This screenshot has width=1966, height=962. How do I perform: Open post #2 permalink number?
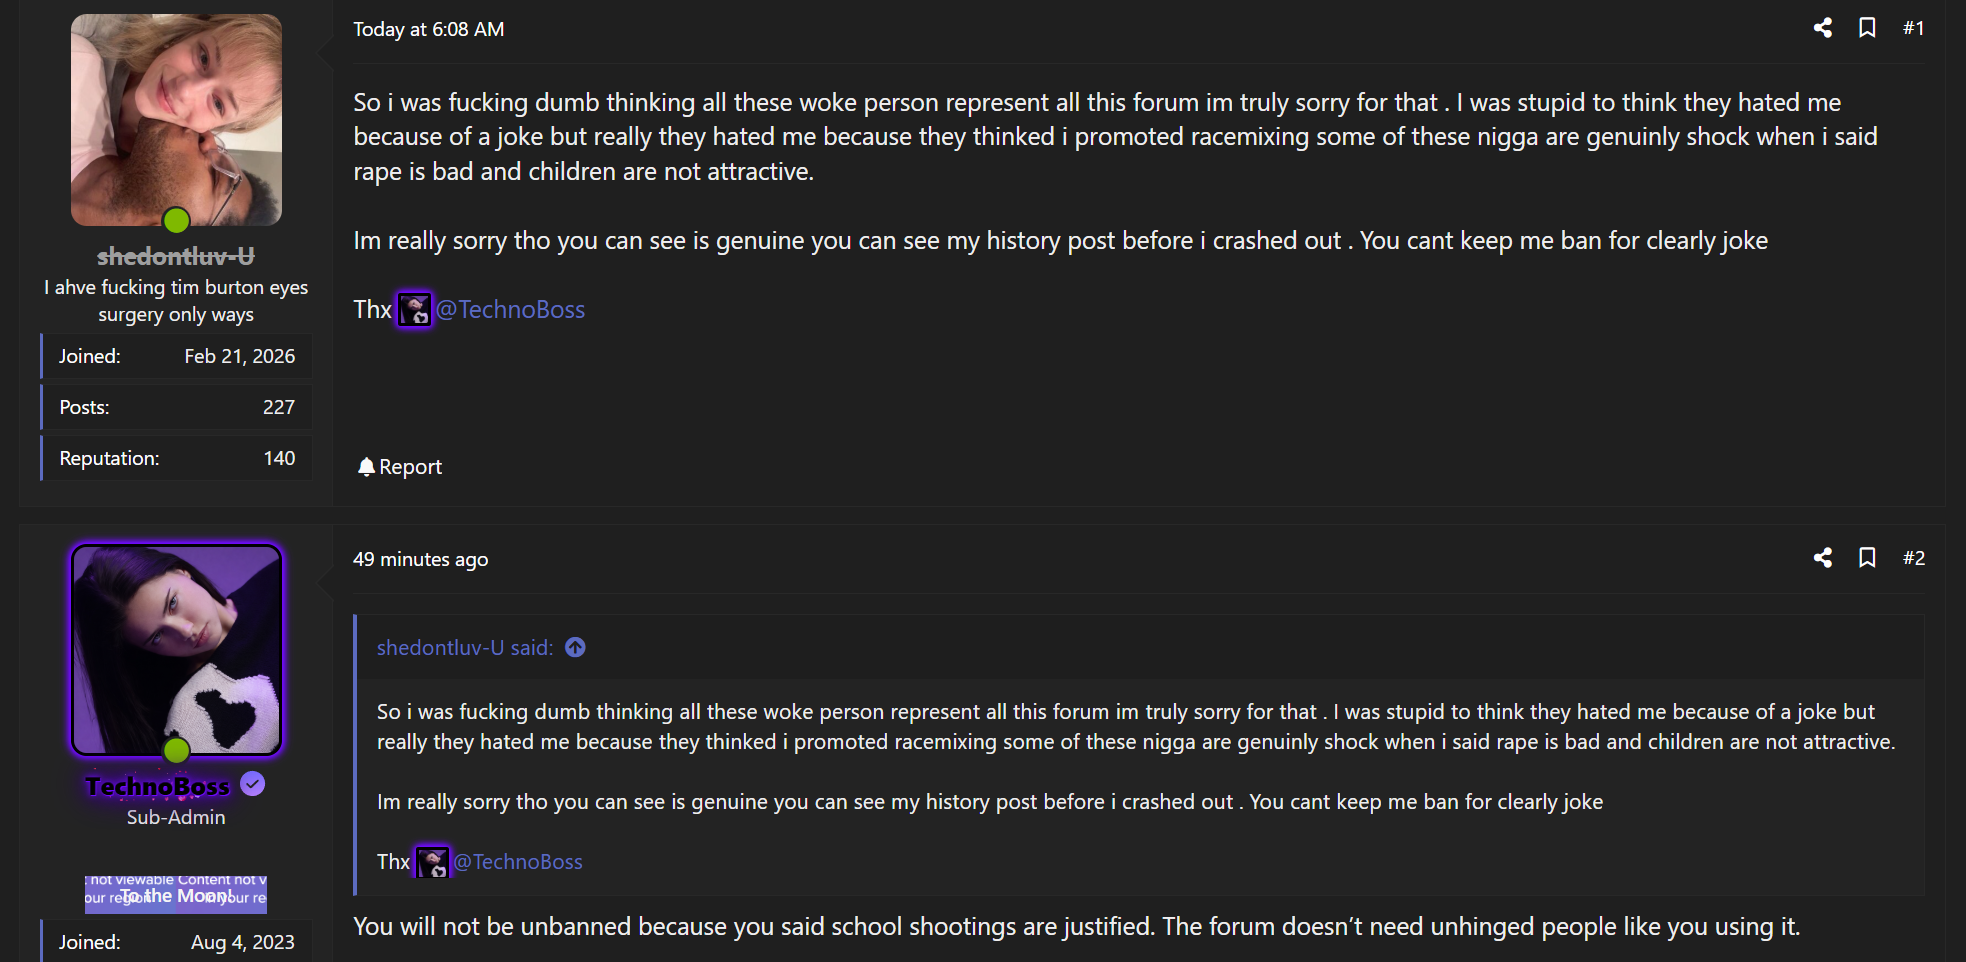[x=1913, y=558]
